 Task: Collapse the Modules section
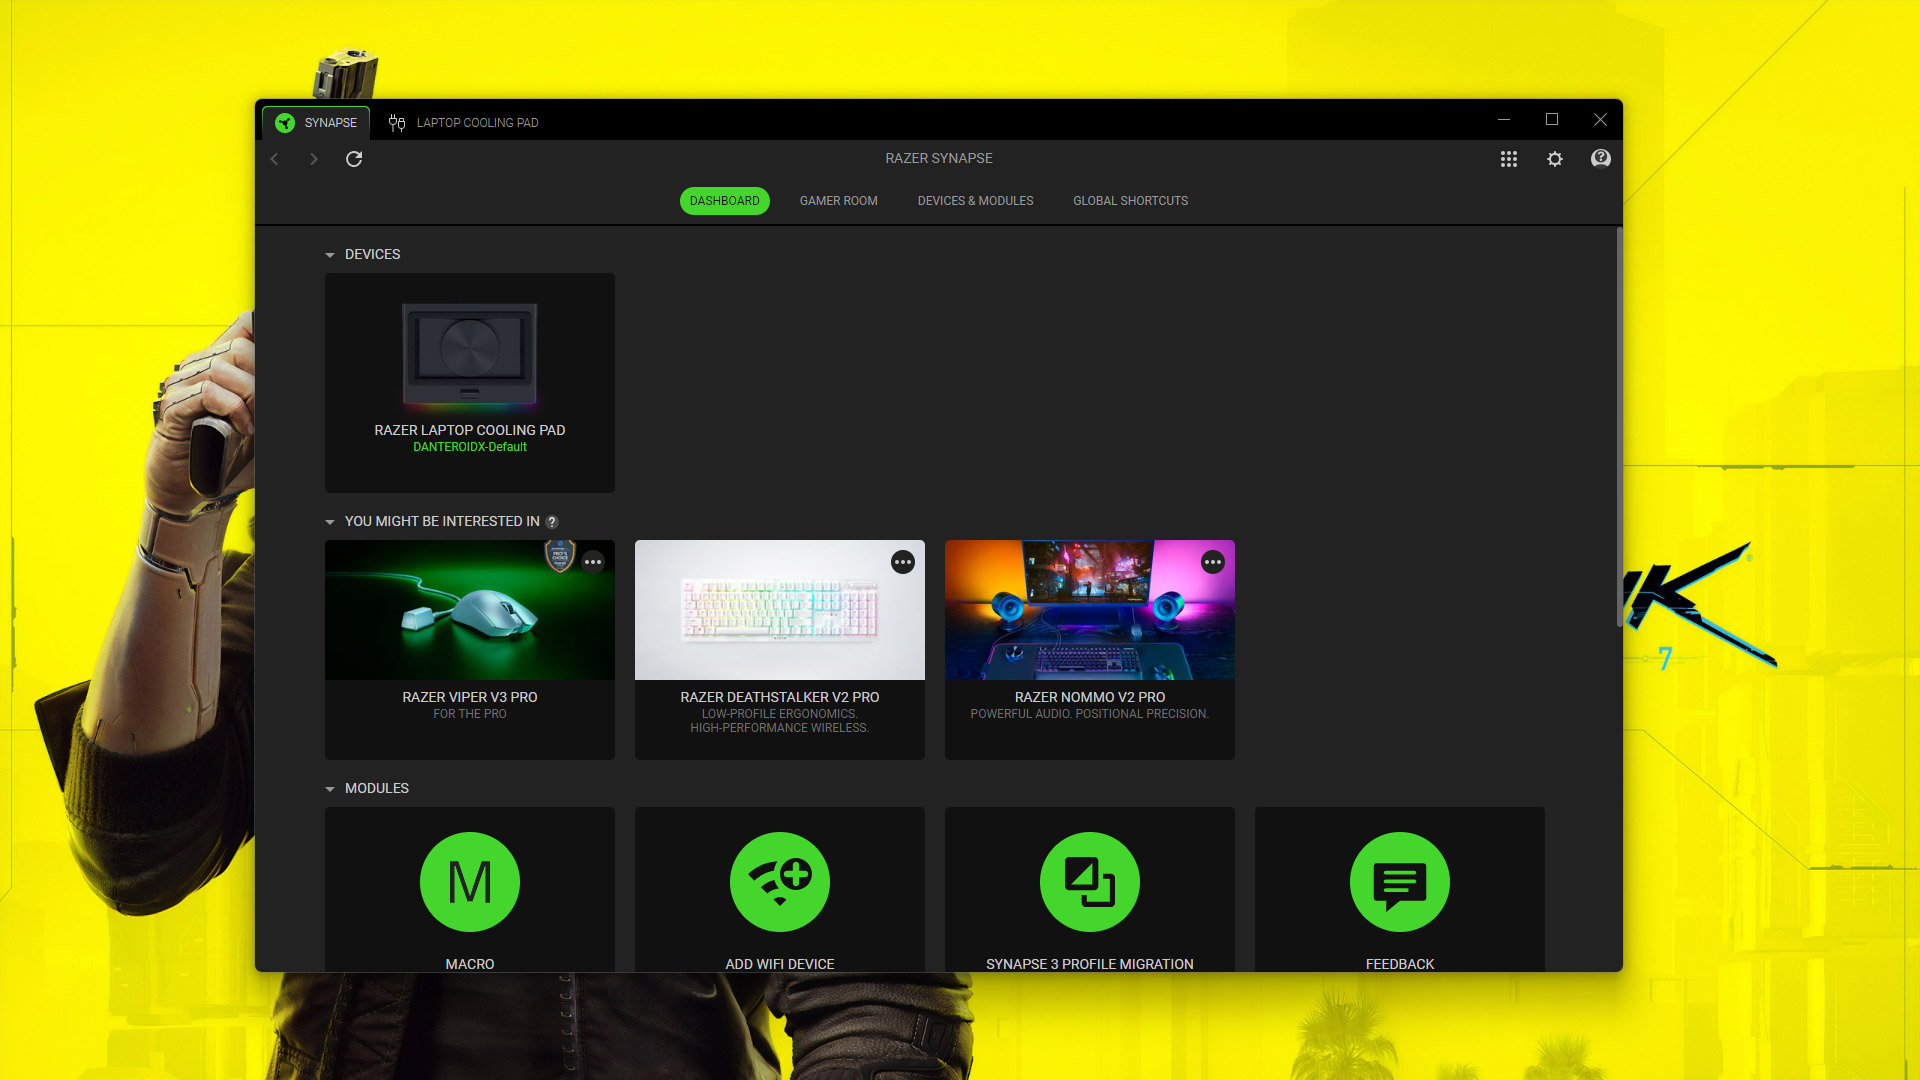[330, 789]
